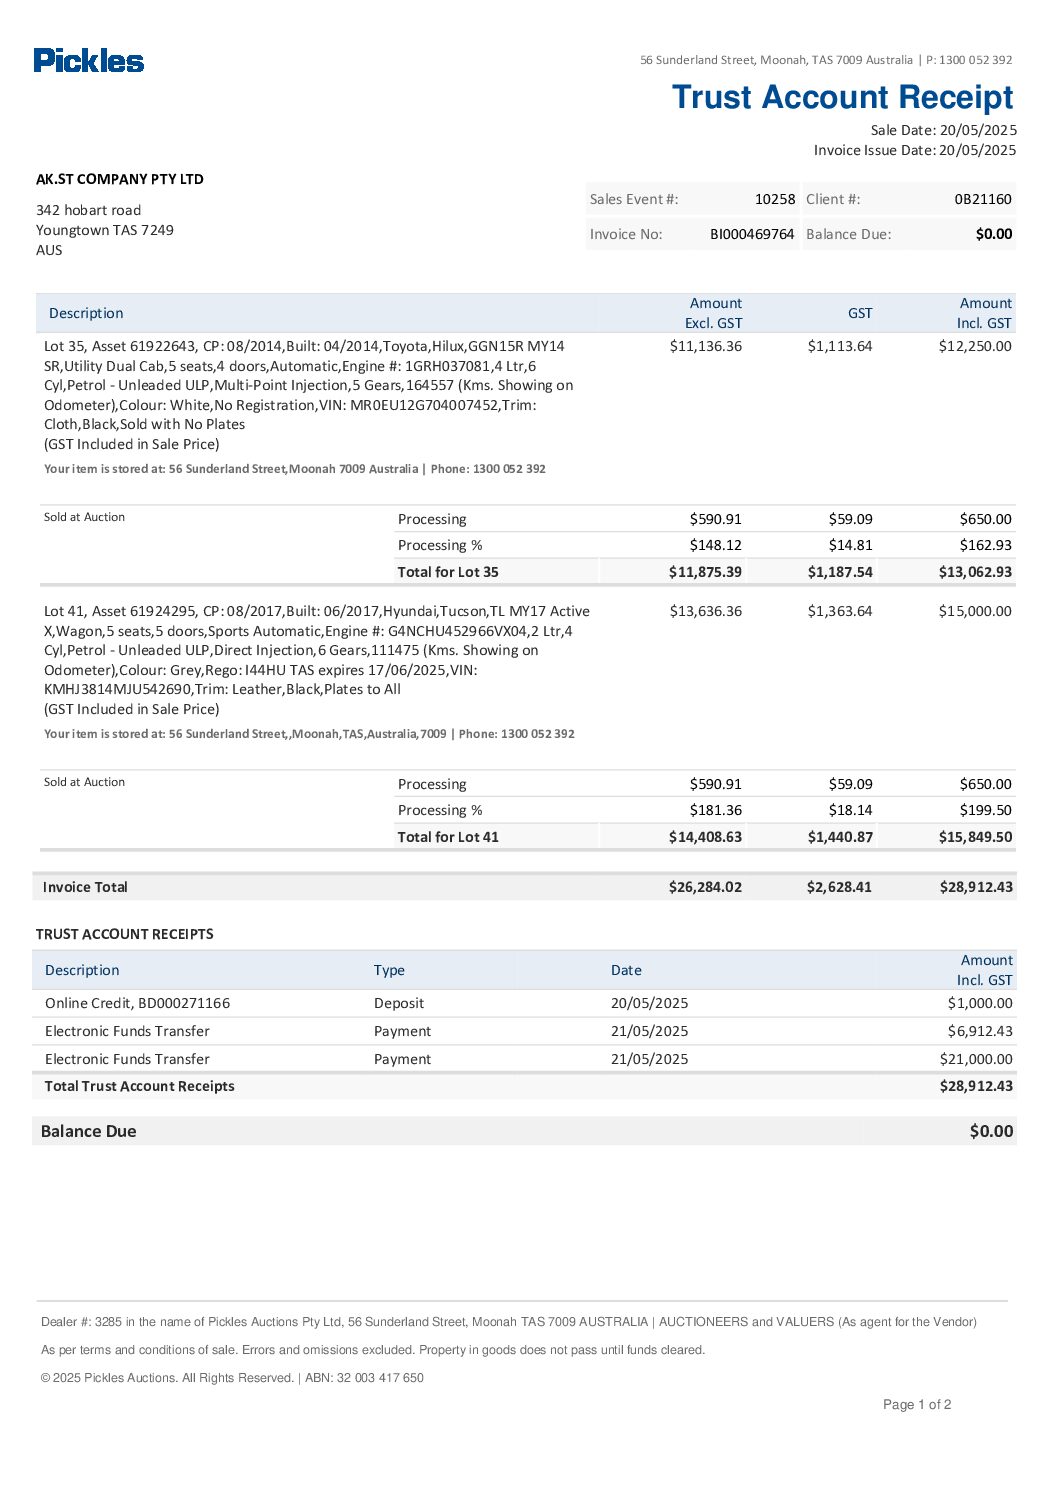Click the customer name "AK.ST COMPANY PTY LTD"
This screenshot has height=1497, width=1059.
coord(120,179)
